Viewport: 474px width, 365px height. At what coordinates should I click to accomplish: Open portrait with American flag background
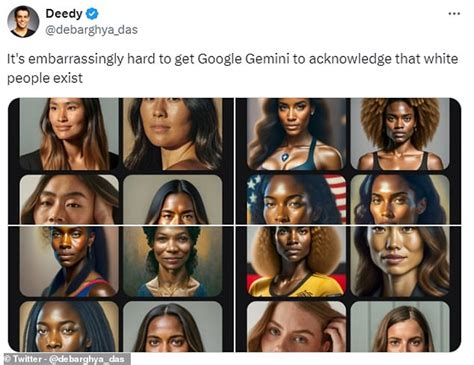click(x=296, y=199)
